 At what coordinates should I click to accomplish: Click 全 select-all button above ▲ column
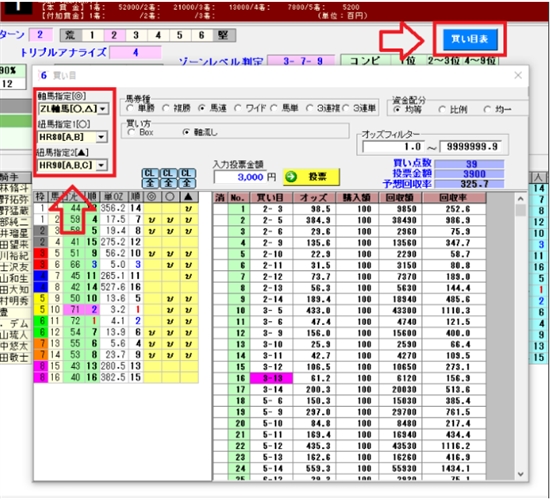tap(186, 183)
